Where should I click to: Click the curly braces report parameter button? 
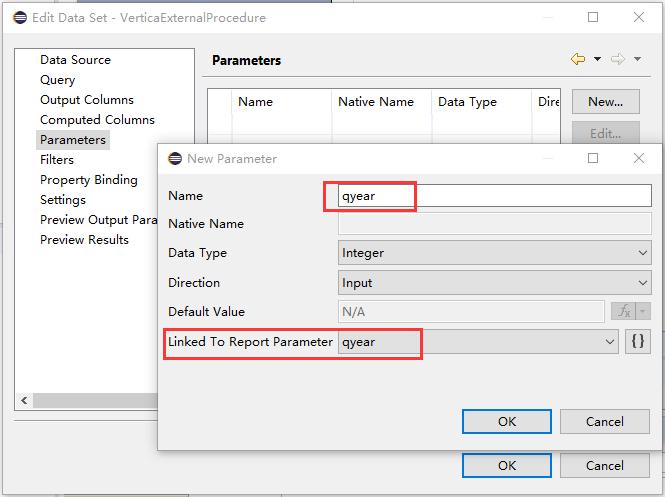[x=638, y=342]
